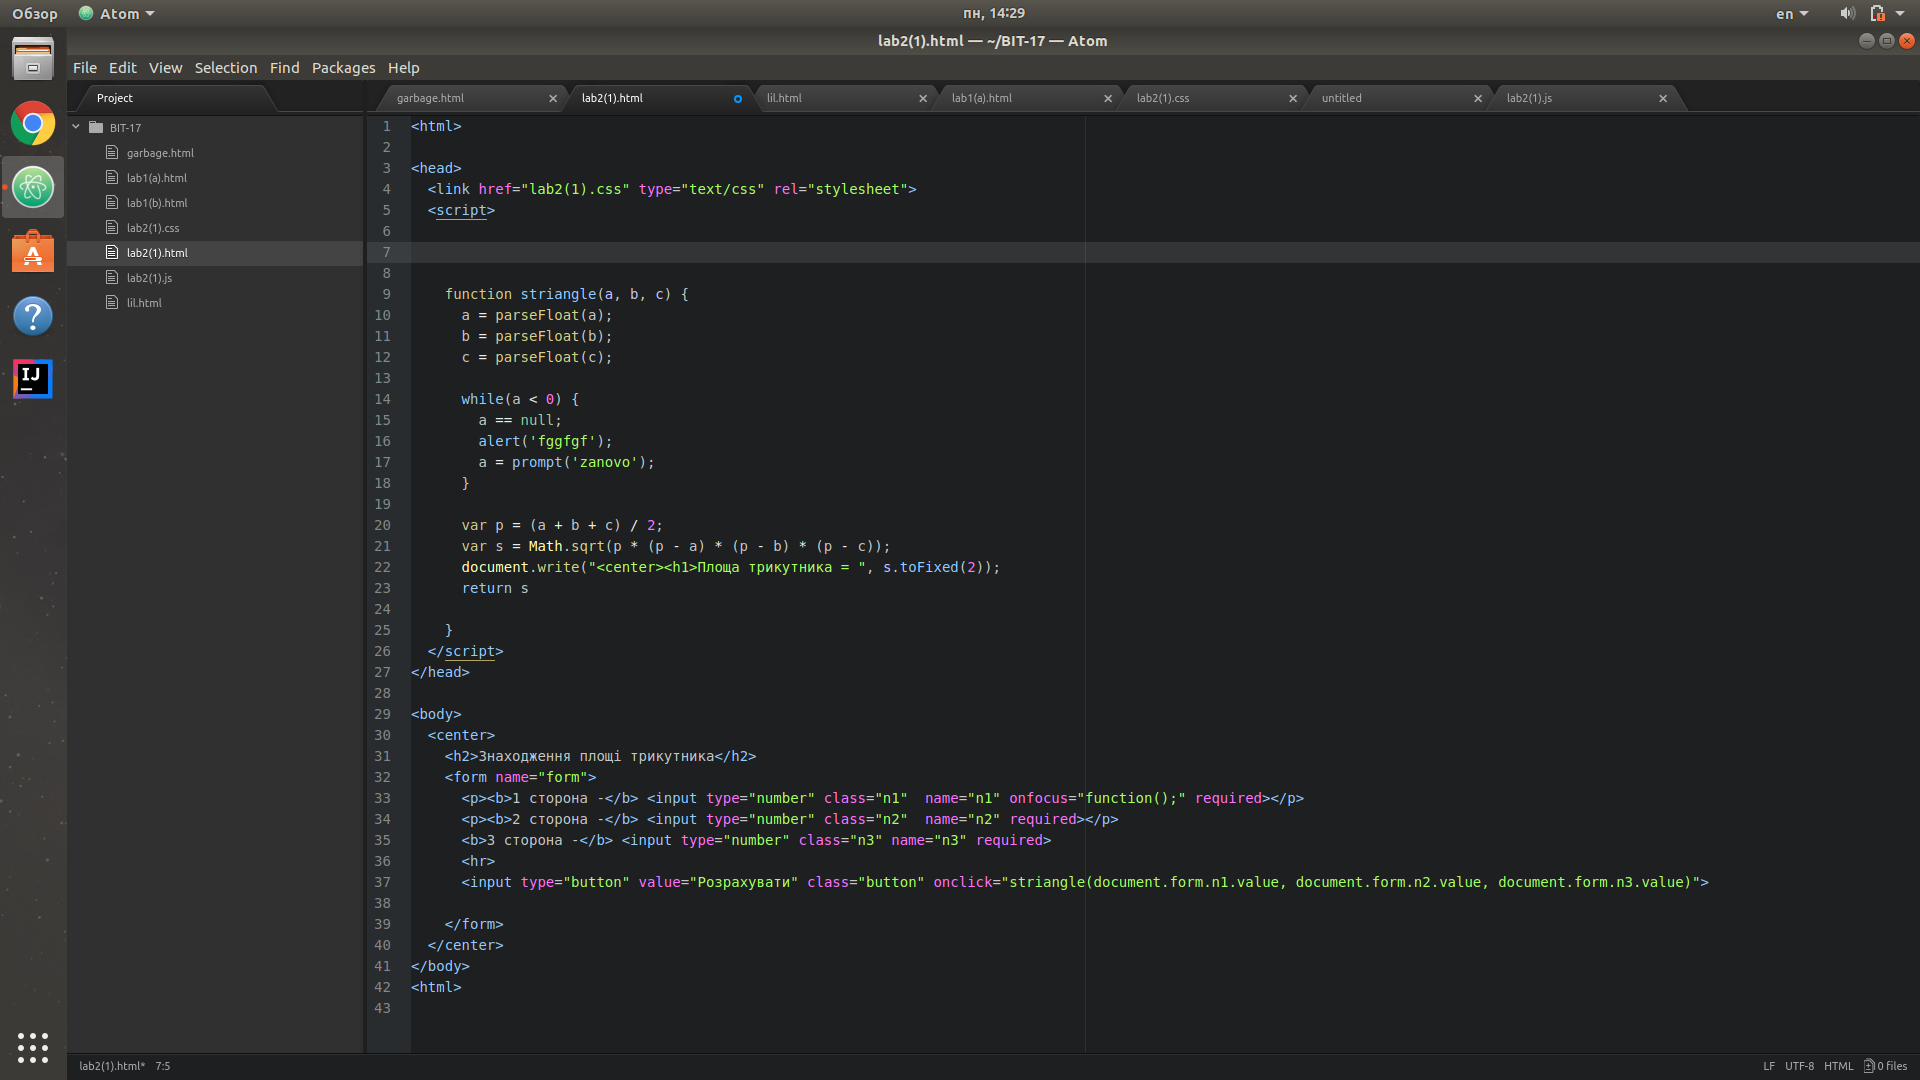Click the Atom icon in the dock

coord(33,187)
